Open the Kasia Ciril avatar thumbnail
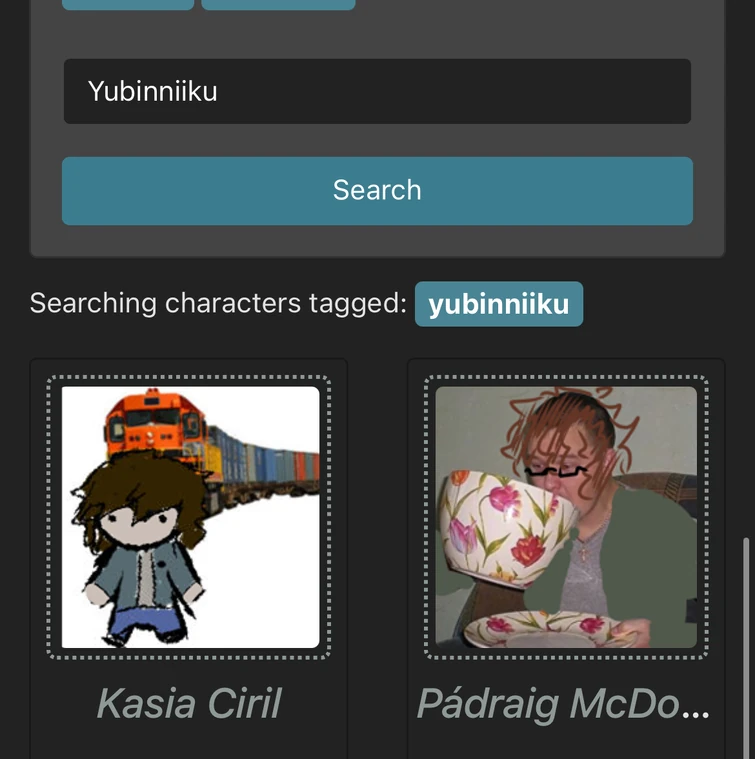 tap(190, 517)
